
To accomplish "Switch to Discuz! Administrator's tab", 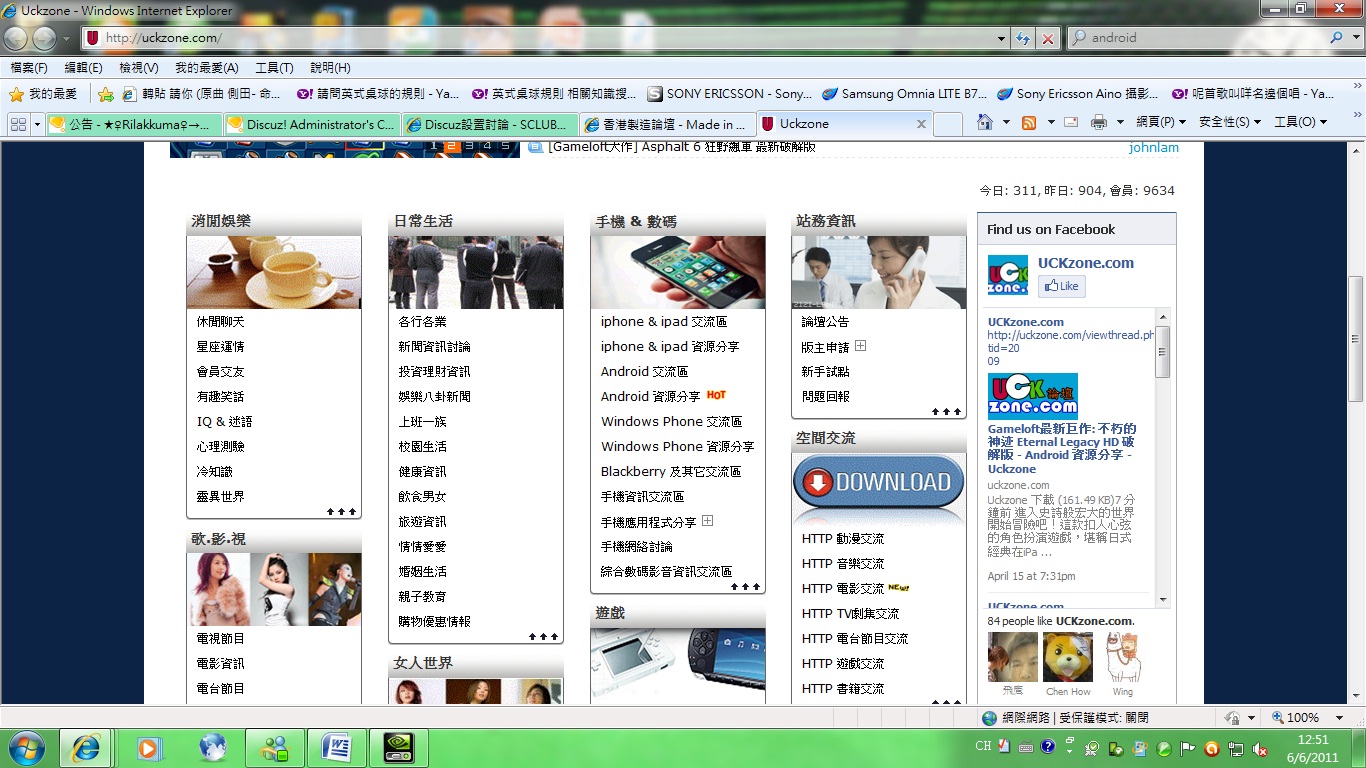I will 312,124.
